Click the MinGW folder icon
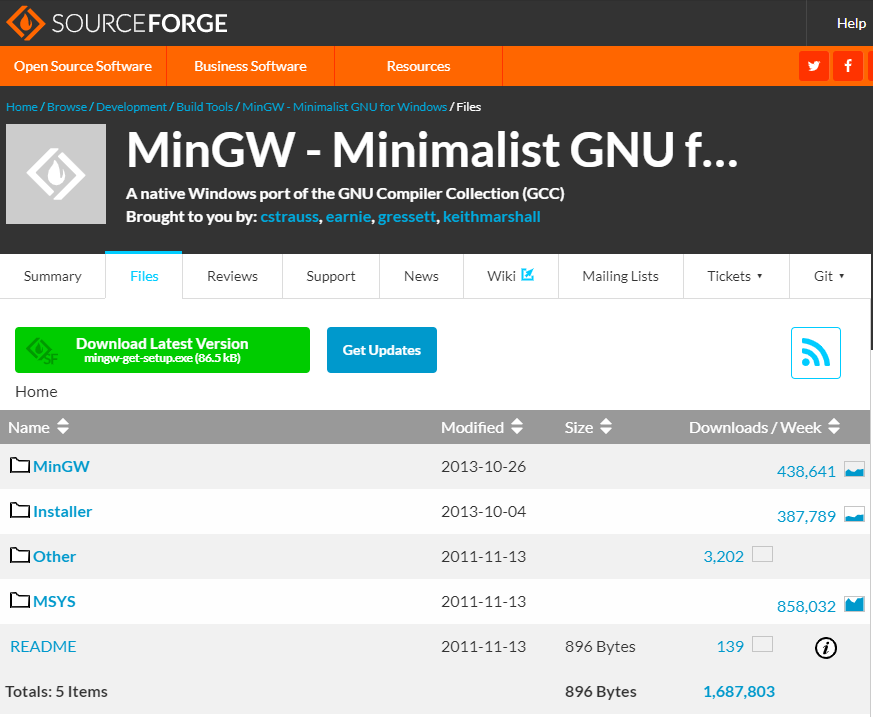873x717 pixels. click(x=20, y=465)
